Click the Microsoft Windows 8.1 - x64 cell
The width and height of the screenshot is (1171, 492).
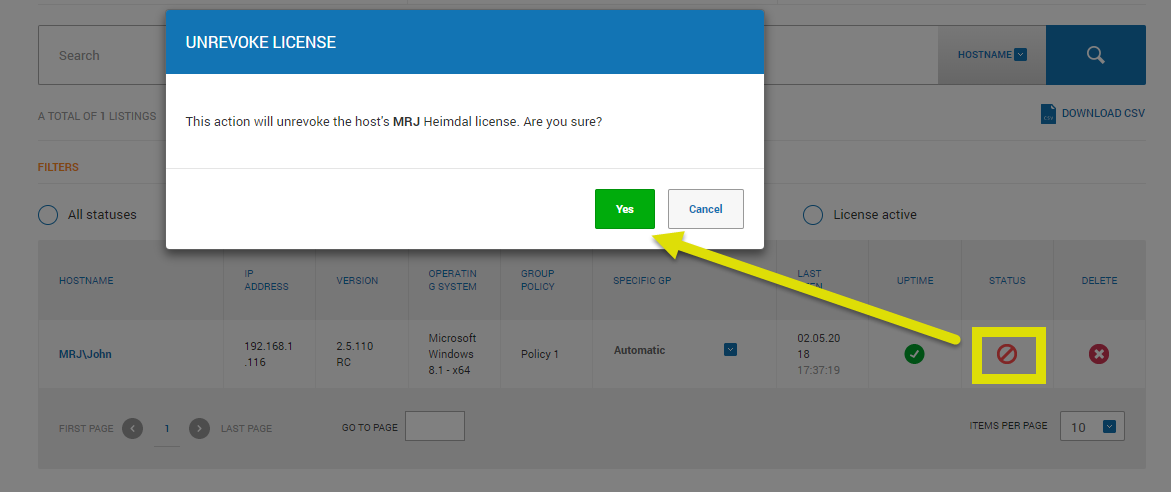click(453, 354)
